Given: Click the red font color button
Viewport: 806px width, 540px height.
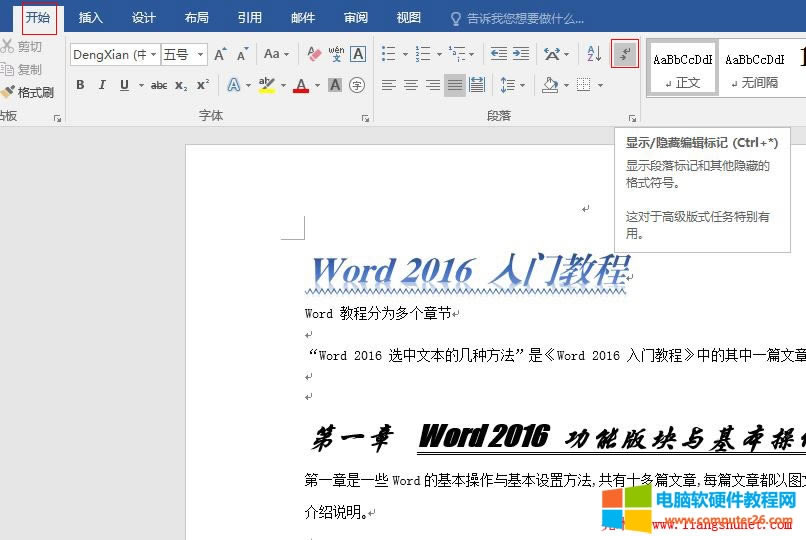Looking at the screenshot, I should coord(300,86).
